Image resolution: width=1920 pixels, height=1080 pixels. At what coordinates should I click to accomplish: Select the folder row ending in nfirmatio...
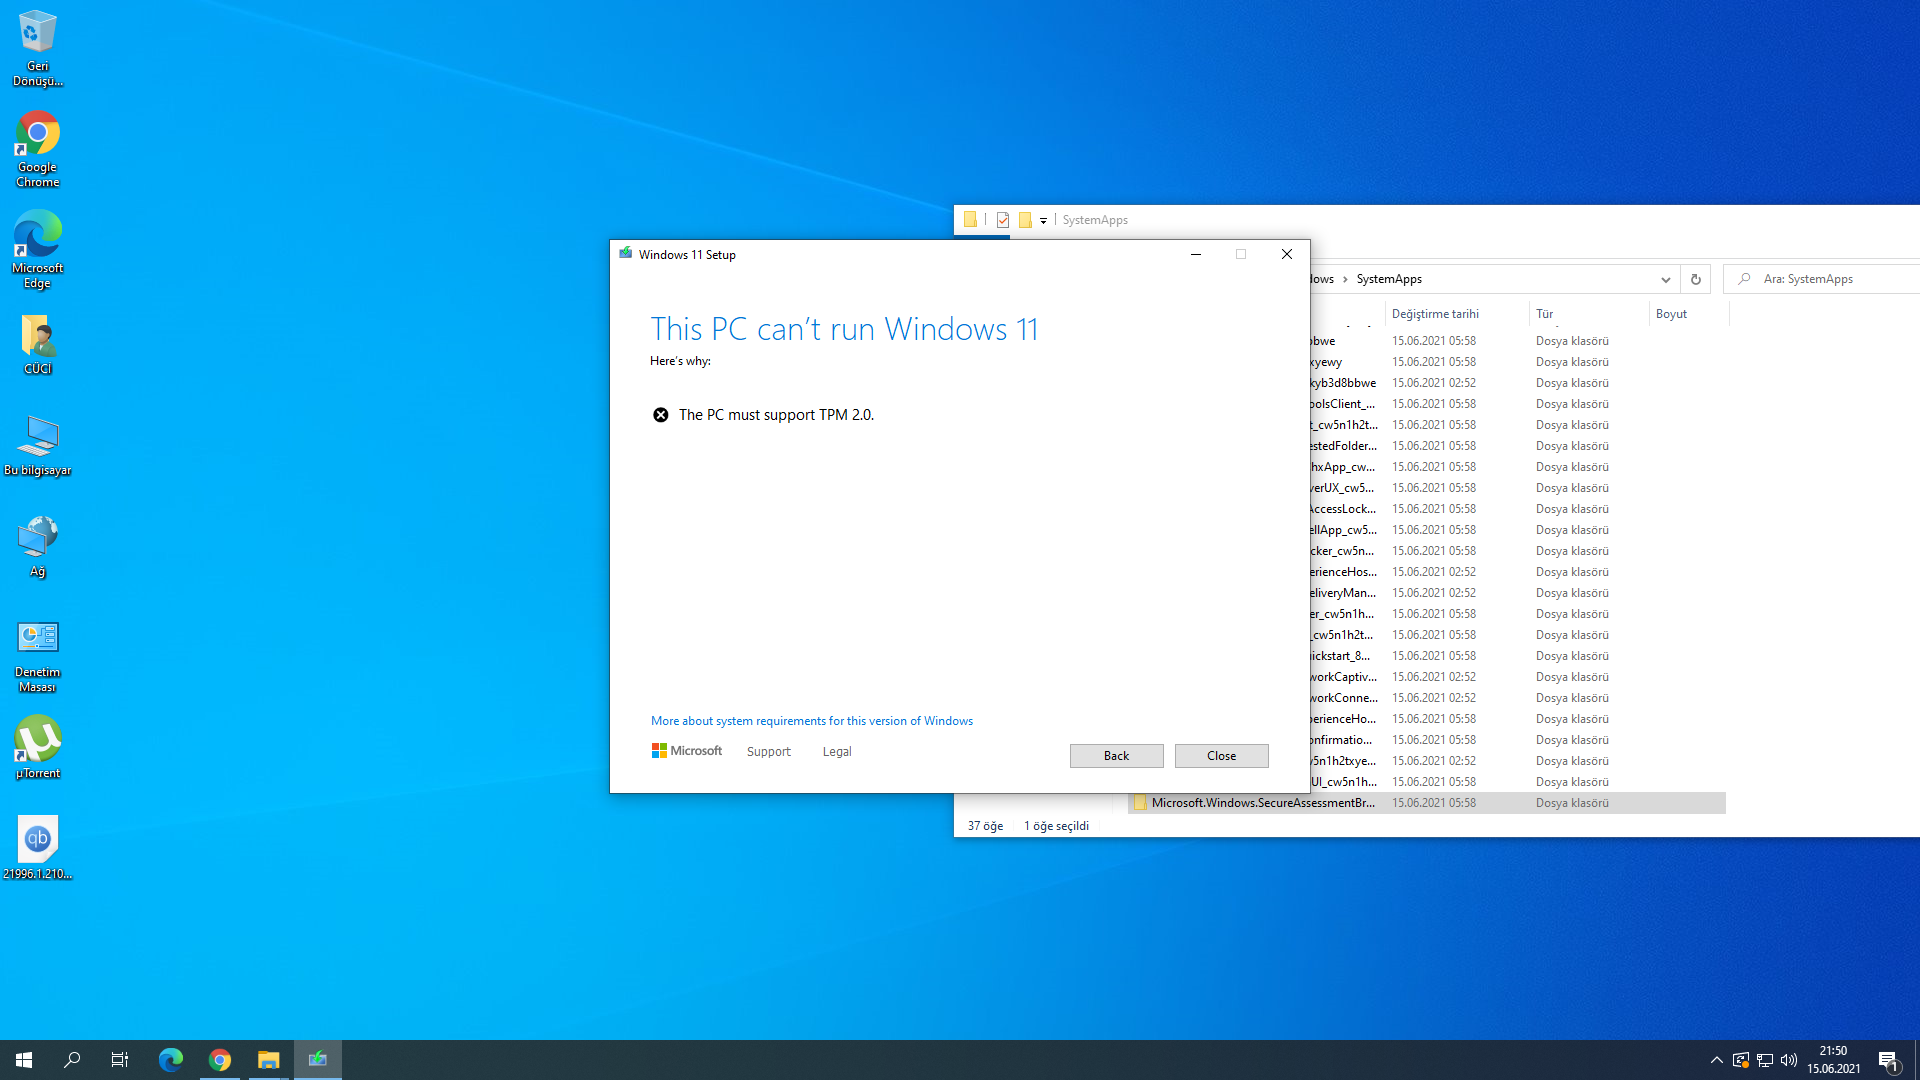pos(1518,740)
